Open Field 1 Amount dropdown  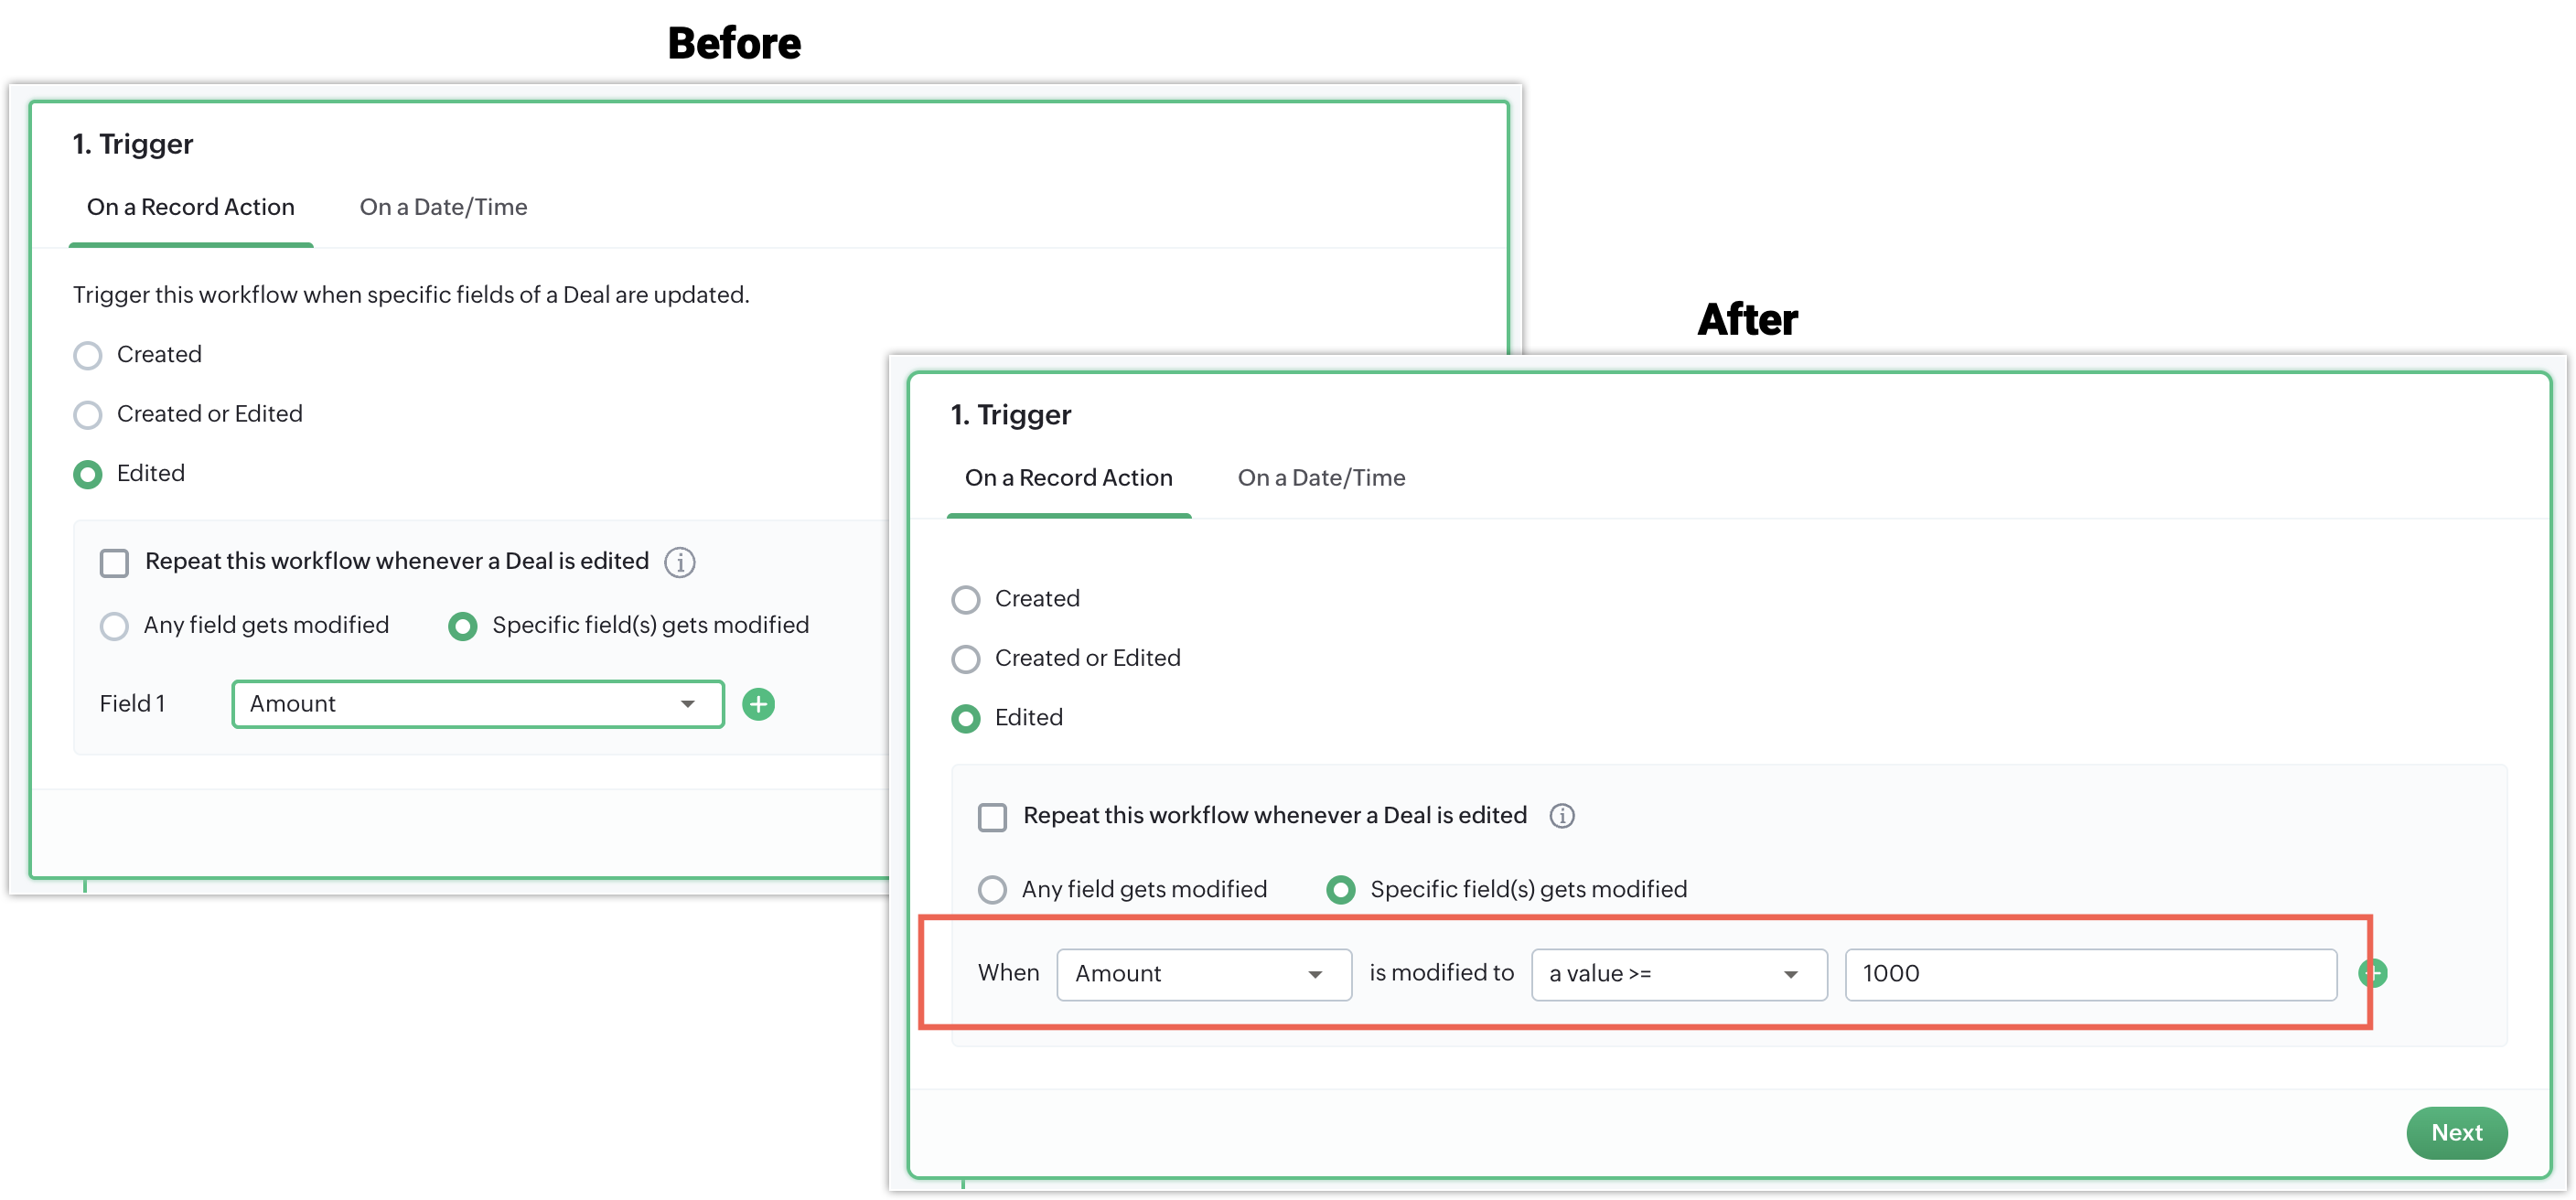[x=477, y=704]
